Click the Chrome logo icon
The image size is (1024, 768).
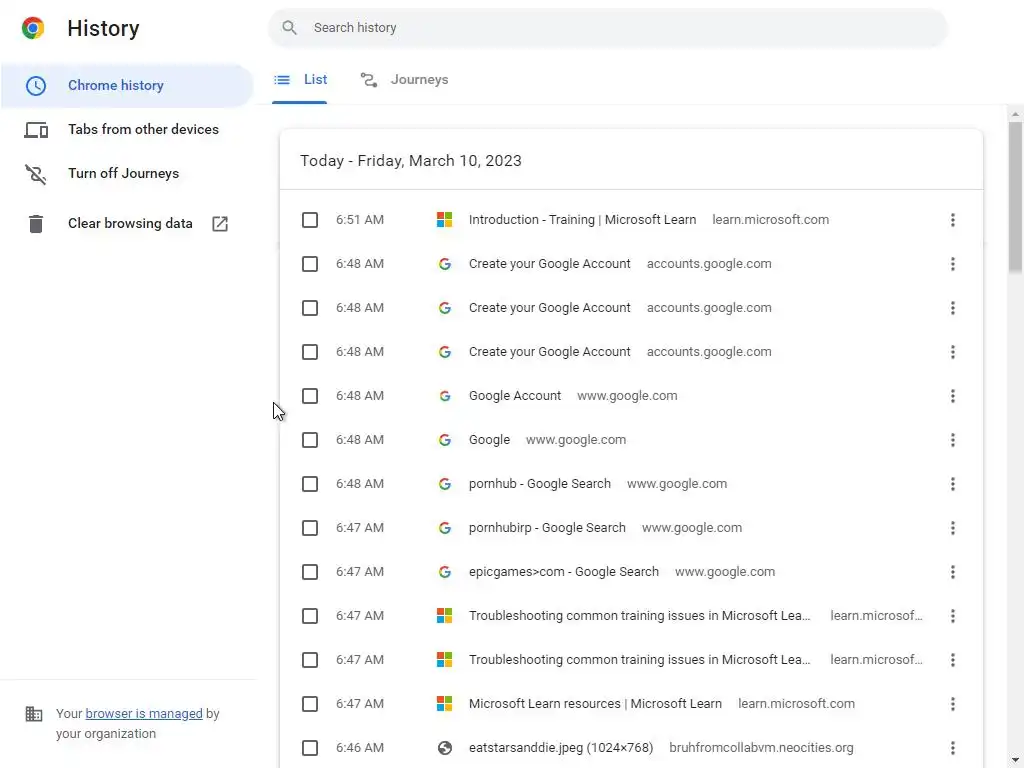click(x=33, y=28)
